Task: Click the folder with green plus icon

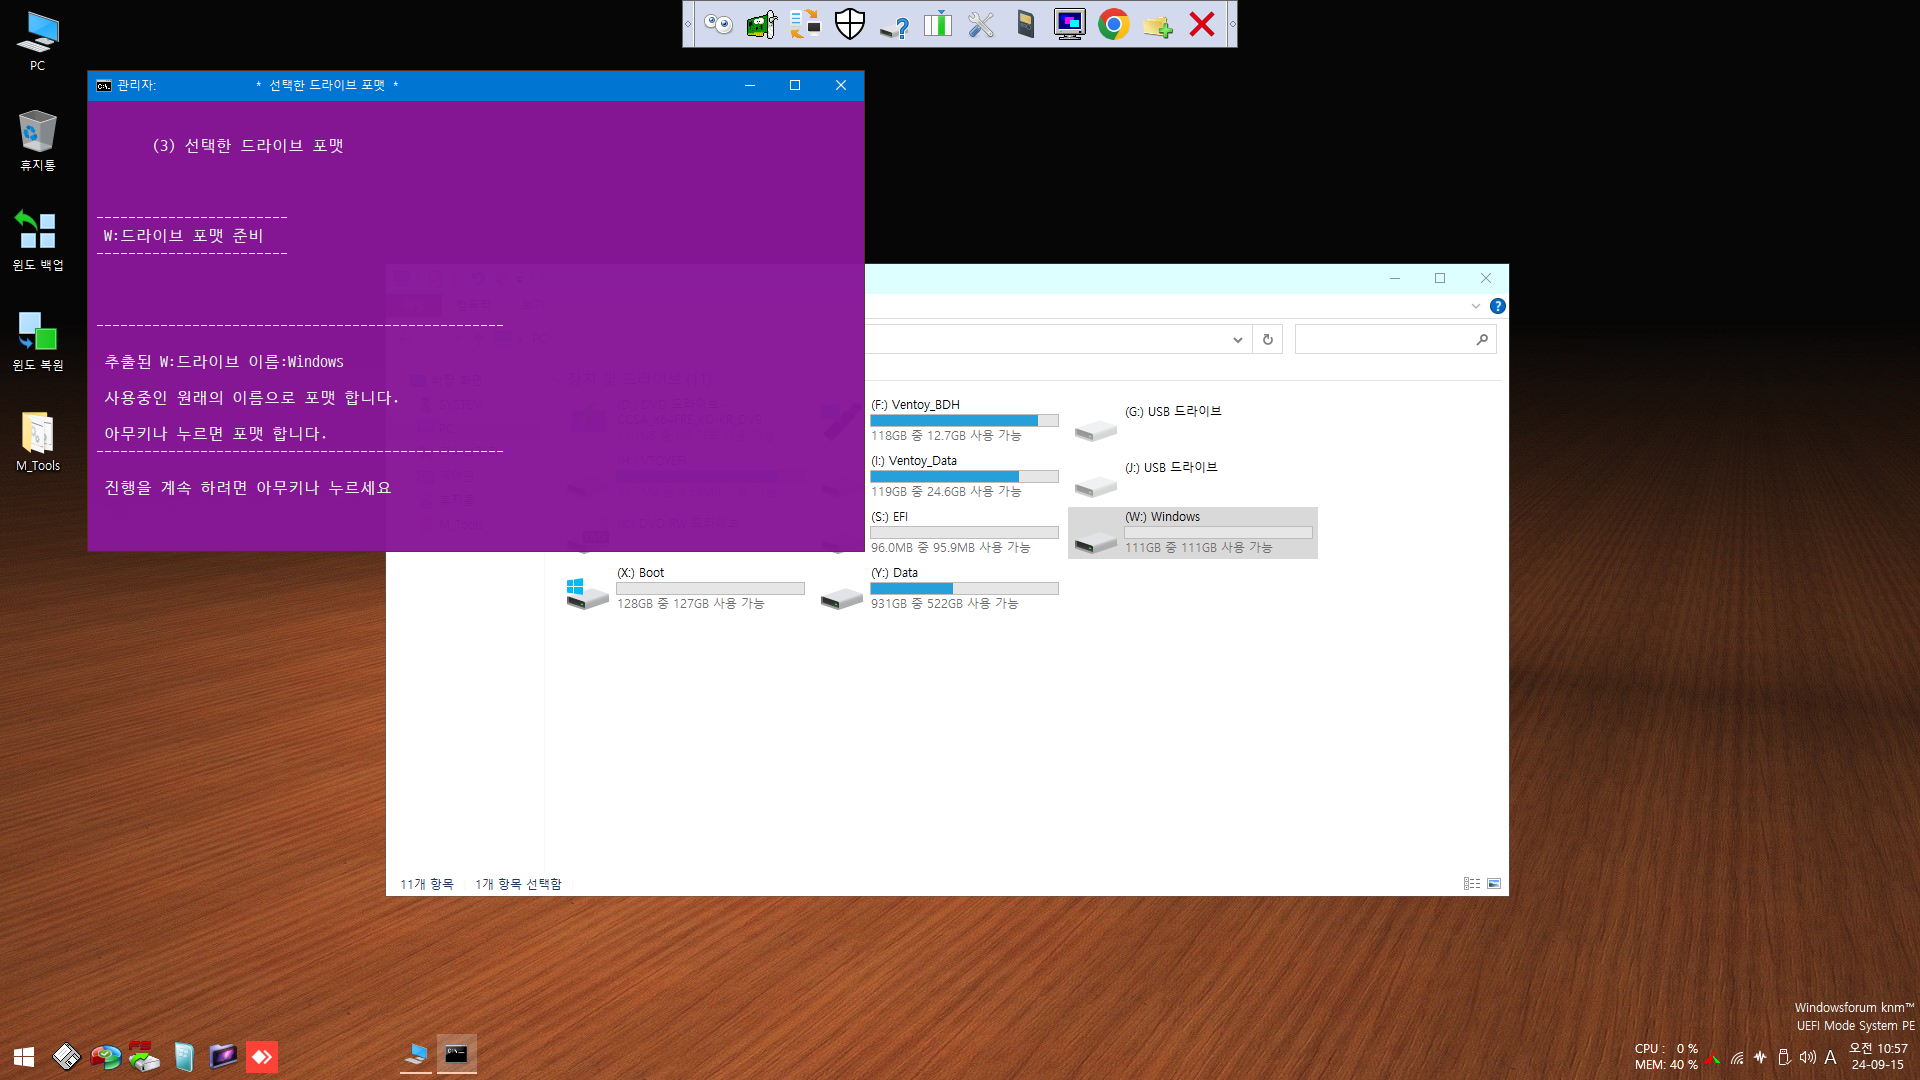Action: (x=1158, y=24)
